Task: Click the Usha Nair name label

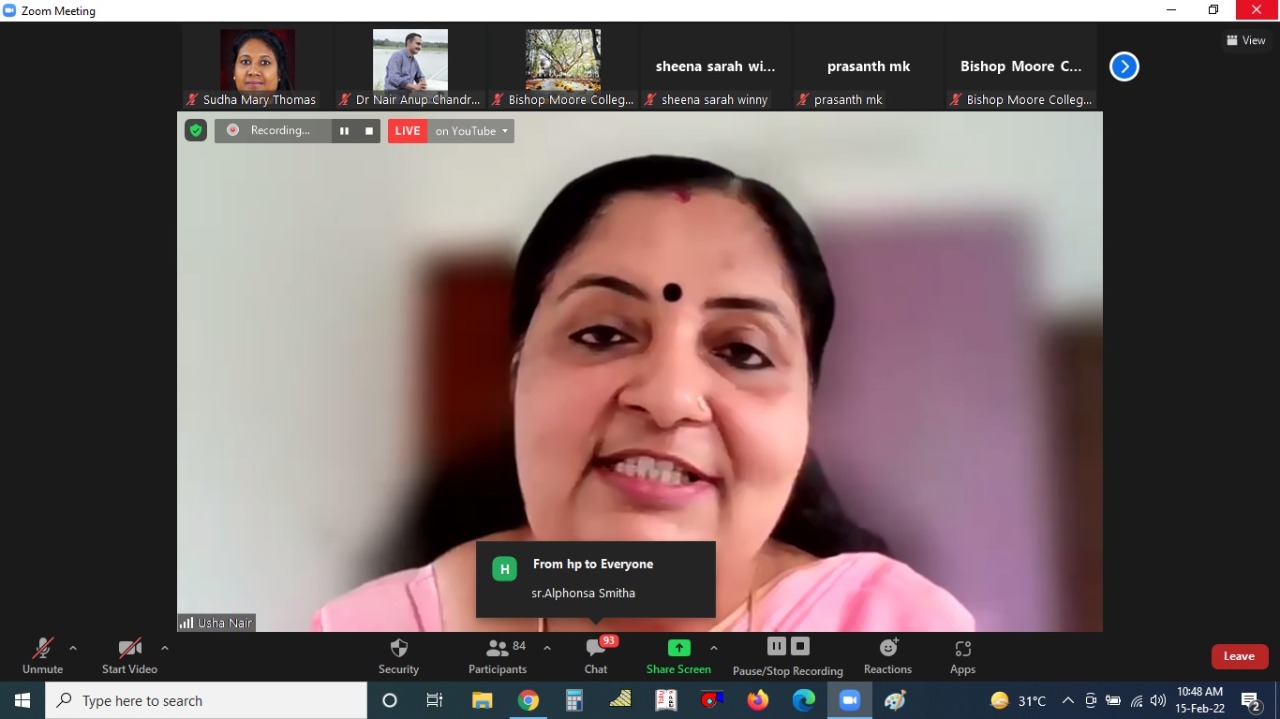Action: (216, 623)
